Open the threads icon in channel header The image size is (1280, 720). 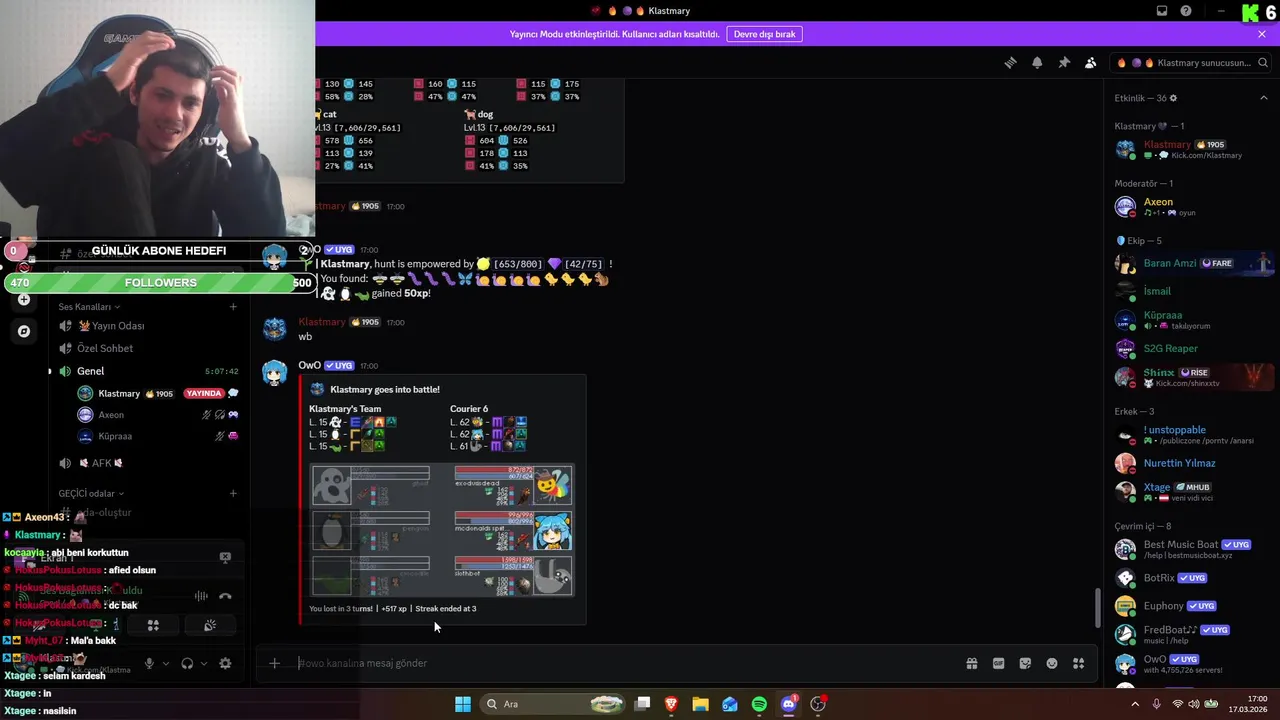[1010, 62]
